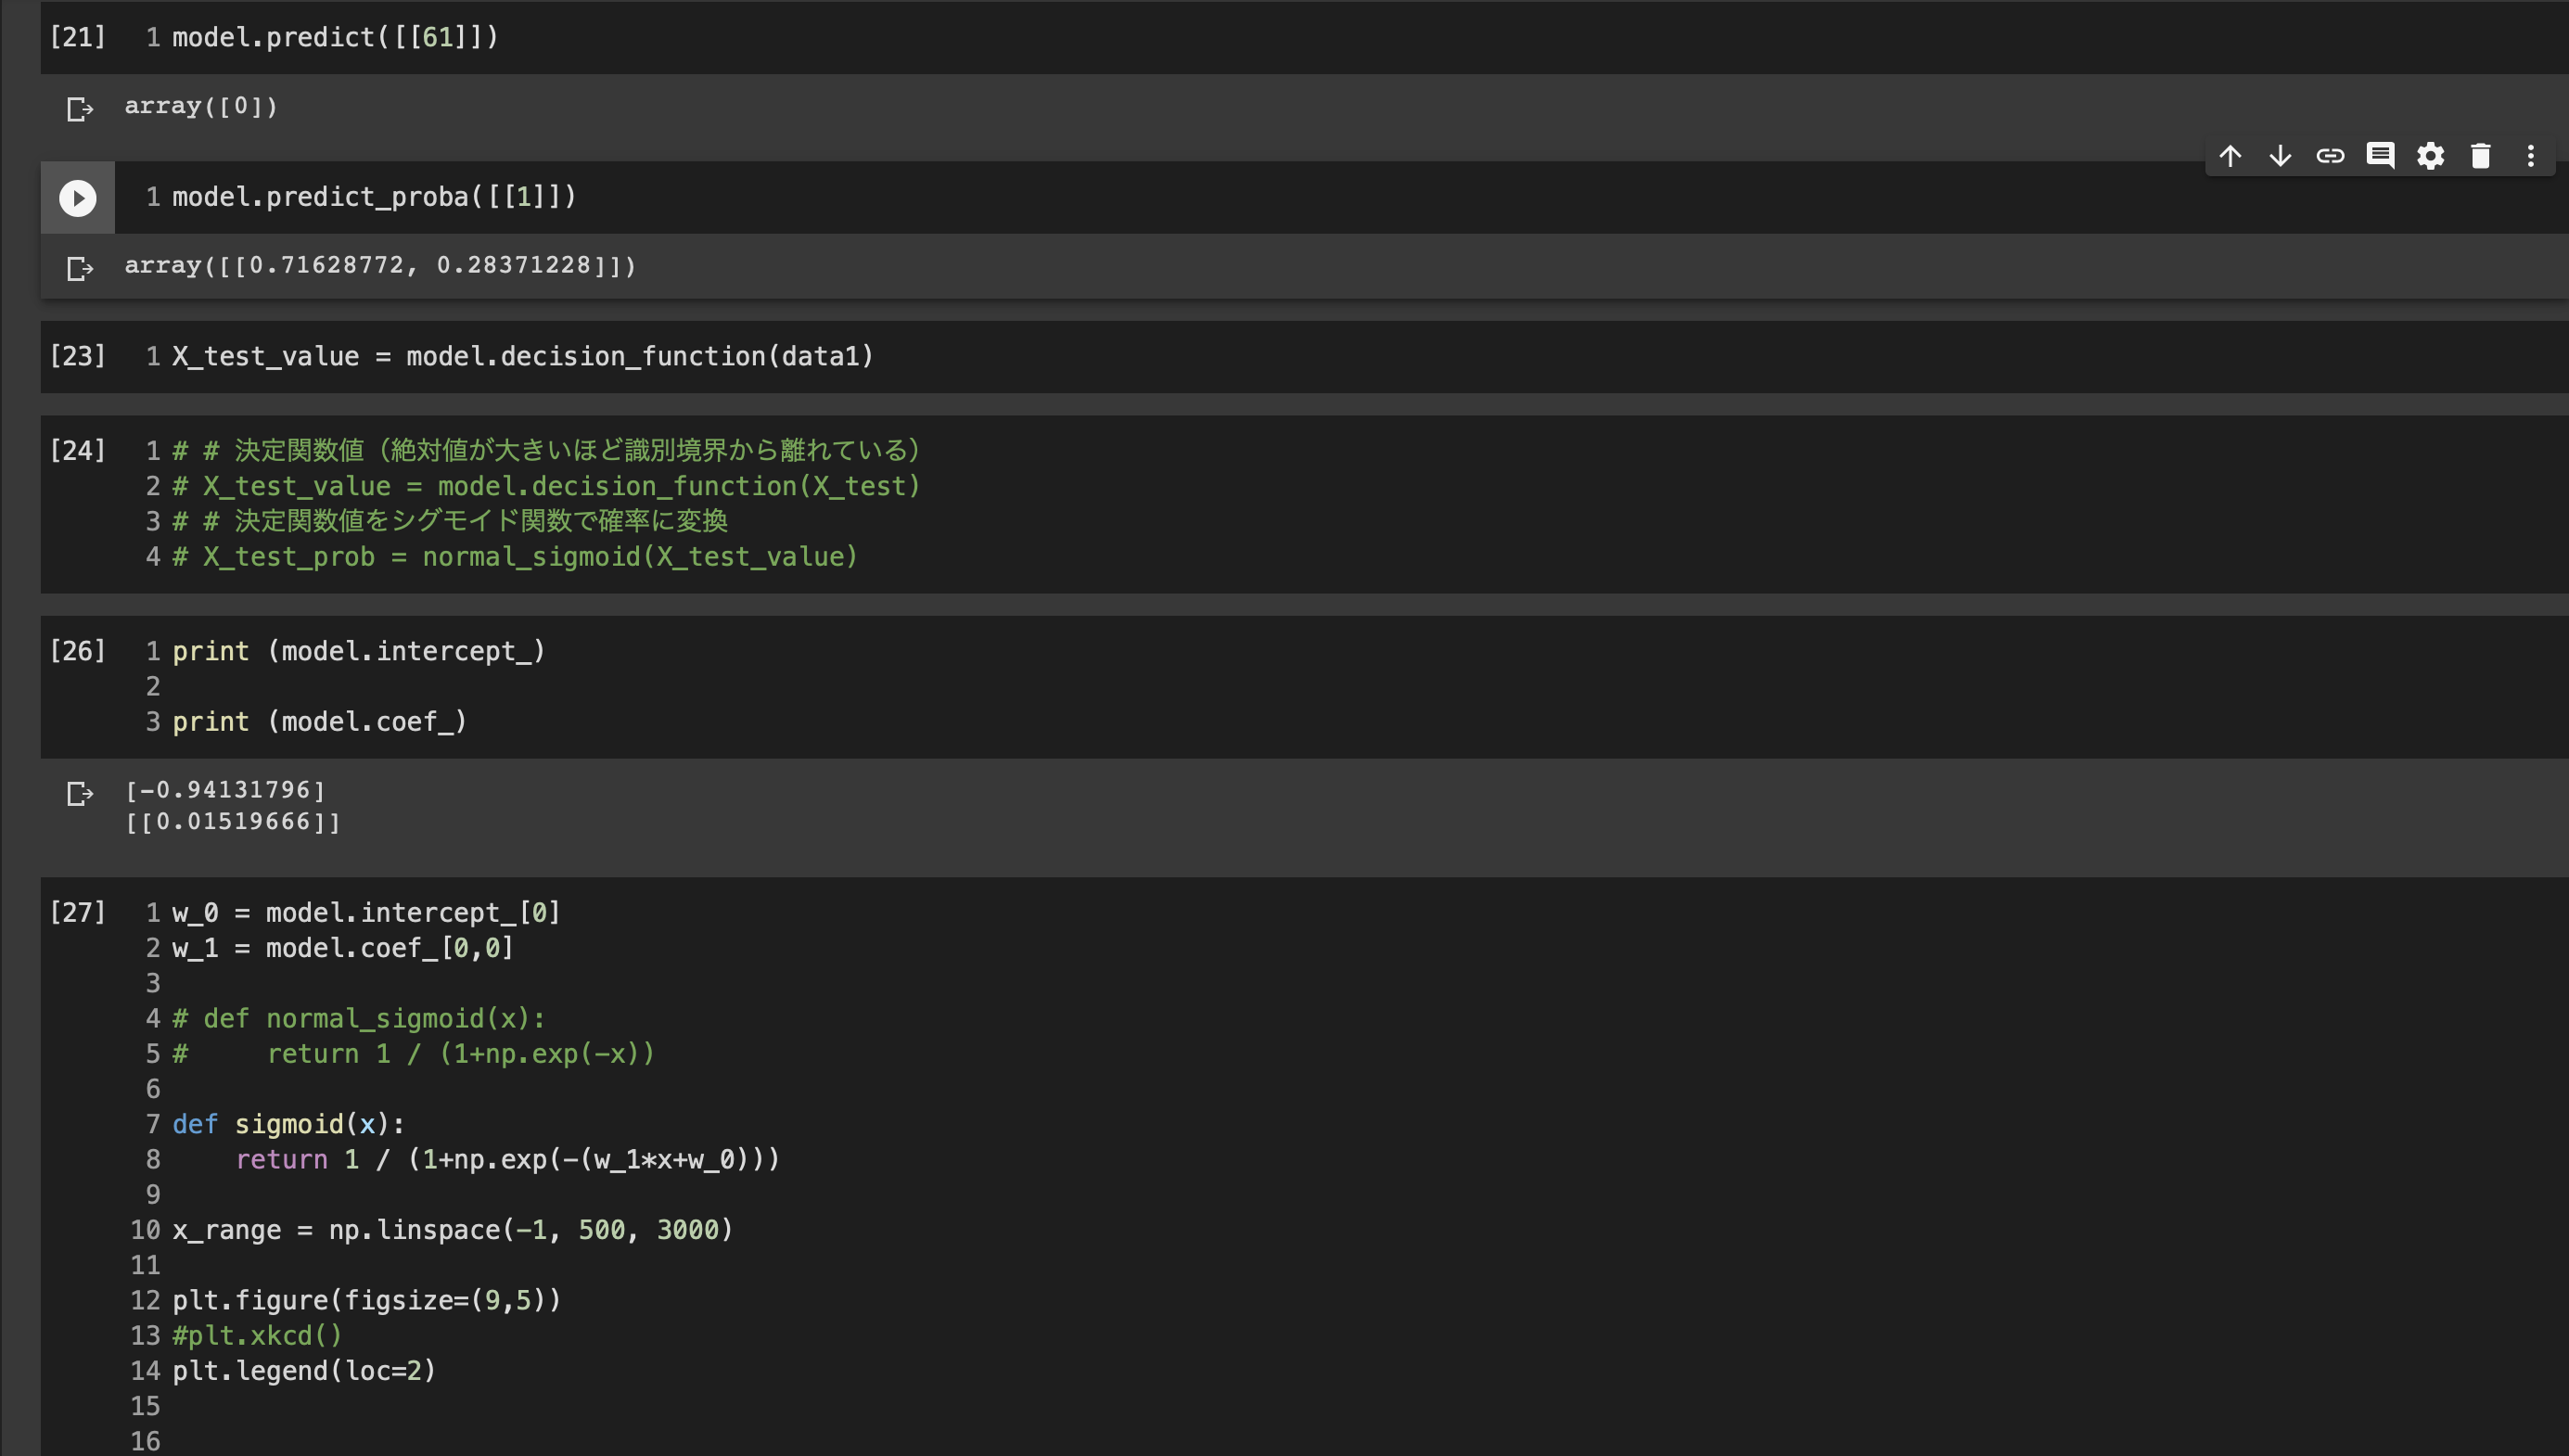Delete the cell with trash icon
2569x1456 pixels.
2480,156
